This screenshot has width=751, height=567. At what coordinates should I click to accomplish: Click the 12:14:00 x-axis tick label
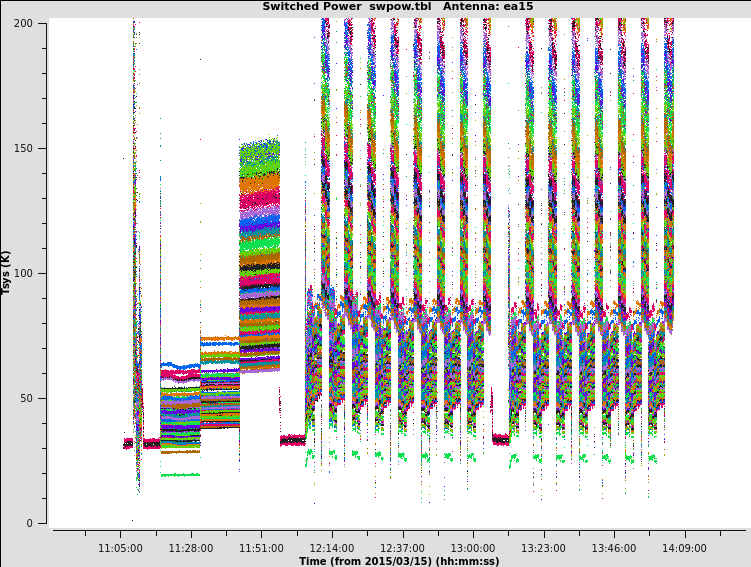[x=331, y=548]
